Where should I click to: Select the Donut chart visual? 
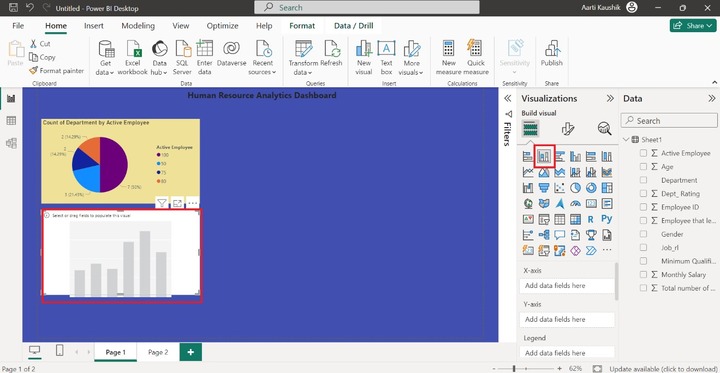coord(591,188)
